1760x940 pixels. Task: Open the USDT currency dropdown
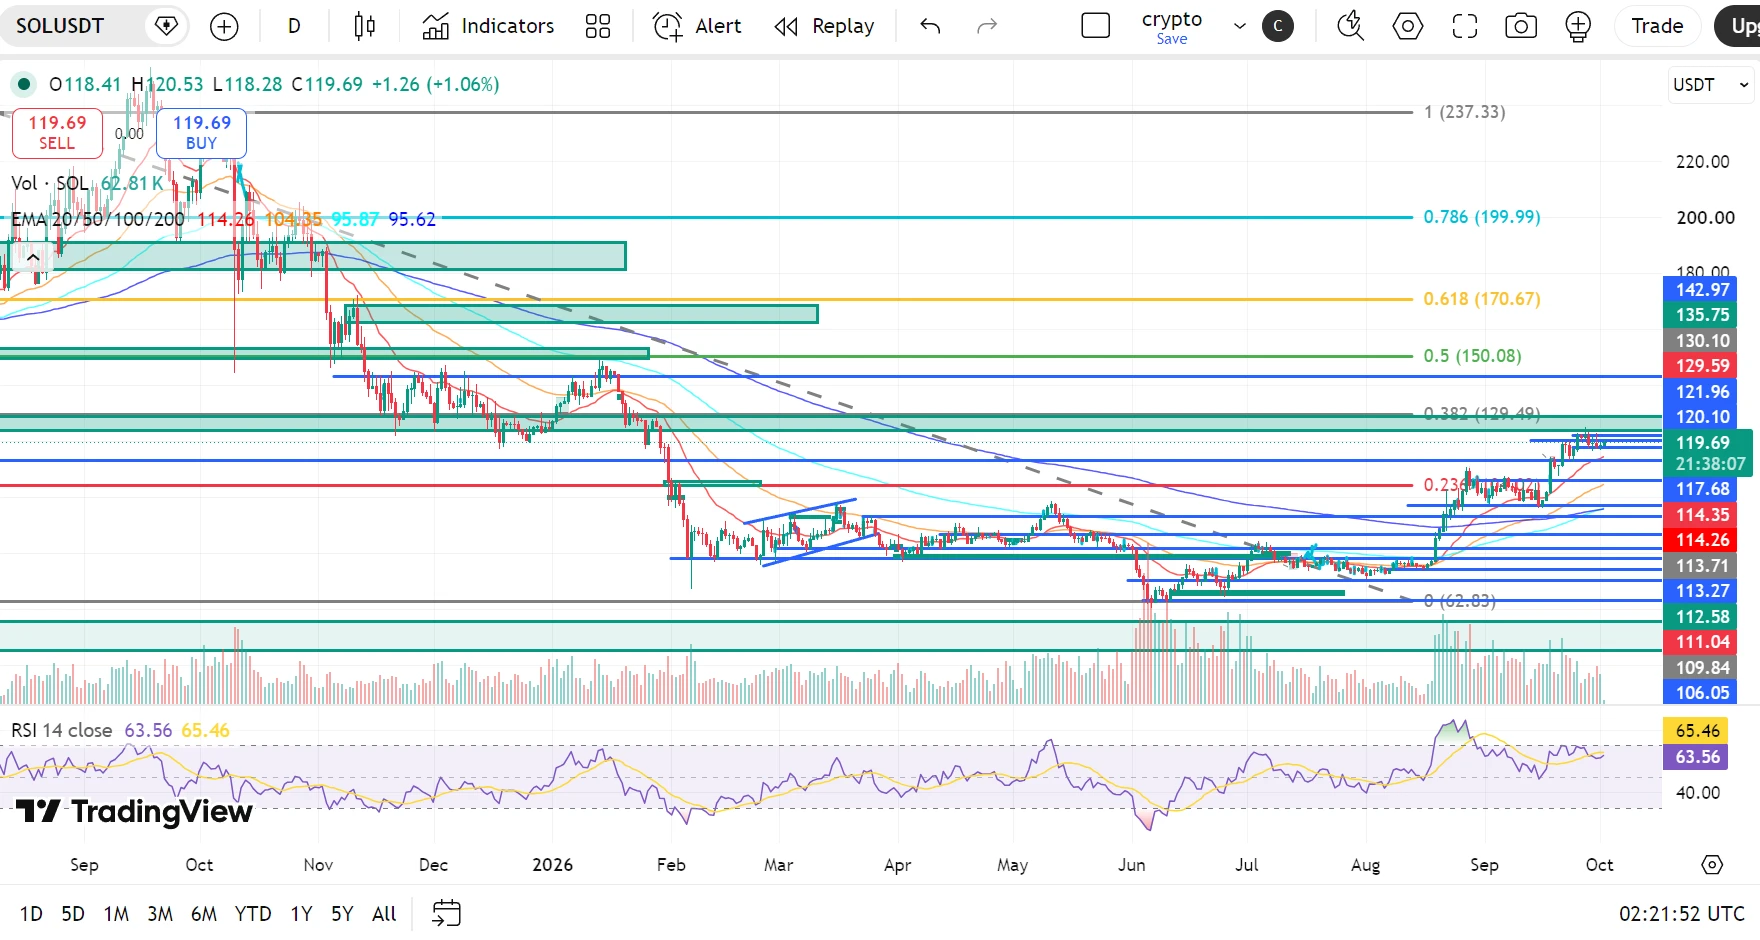coord(1711,85)
